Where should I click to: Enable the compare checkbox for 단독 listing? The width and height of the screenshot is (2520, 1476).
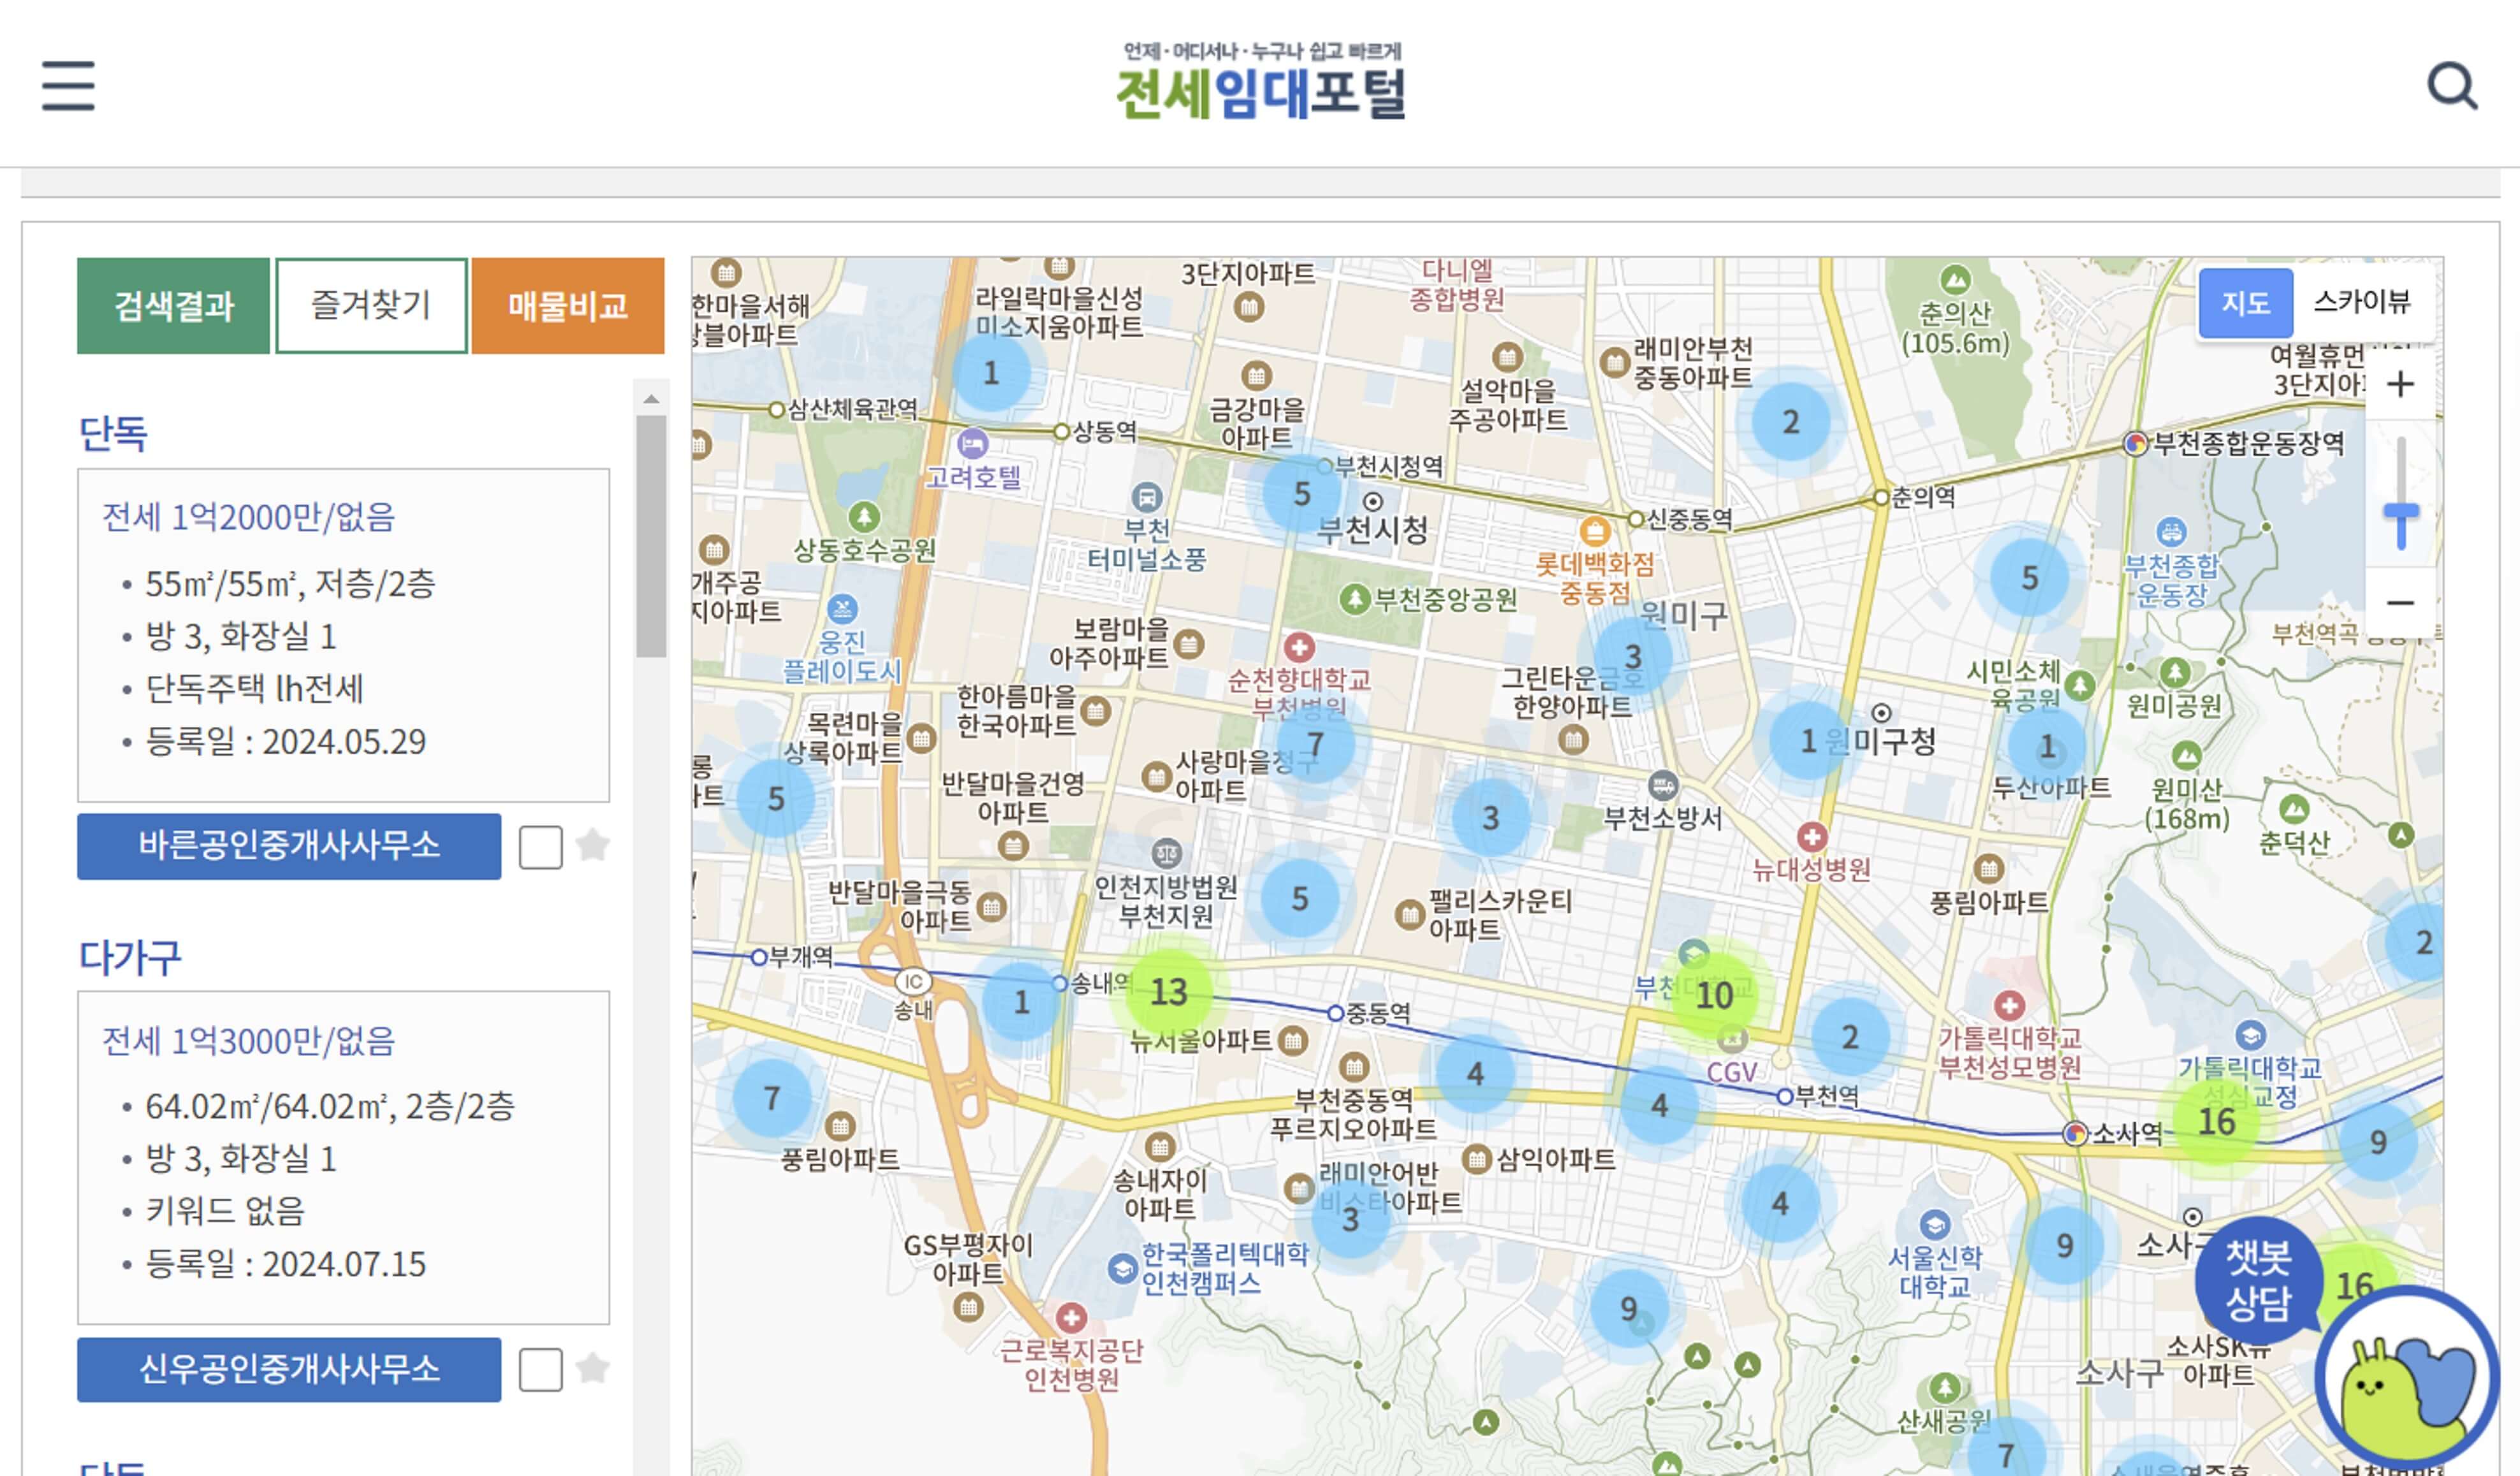tap(539, 845)
